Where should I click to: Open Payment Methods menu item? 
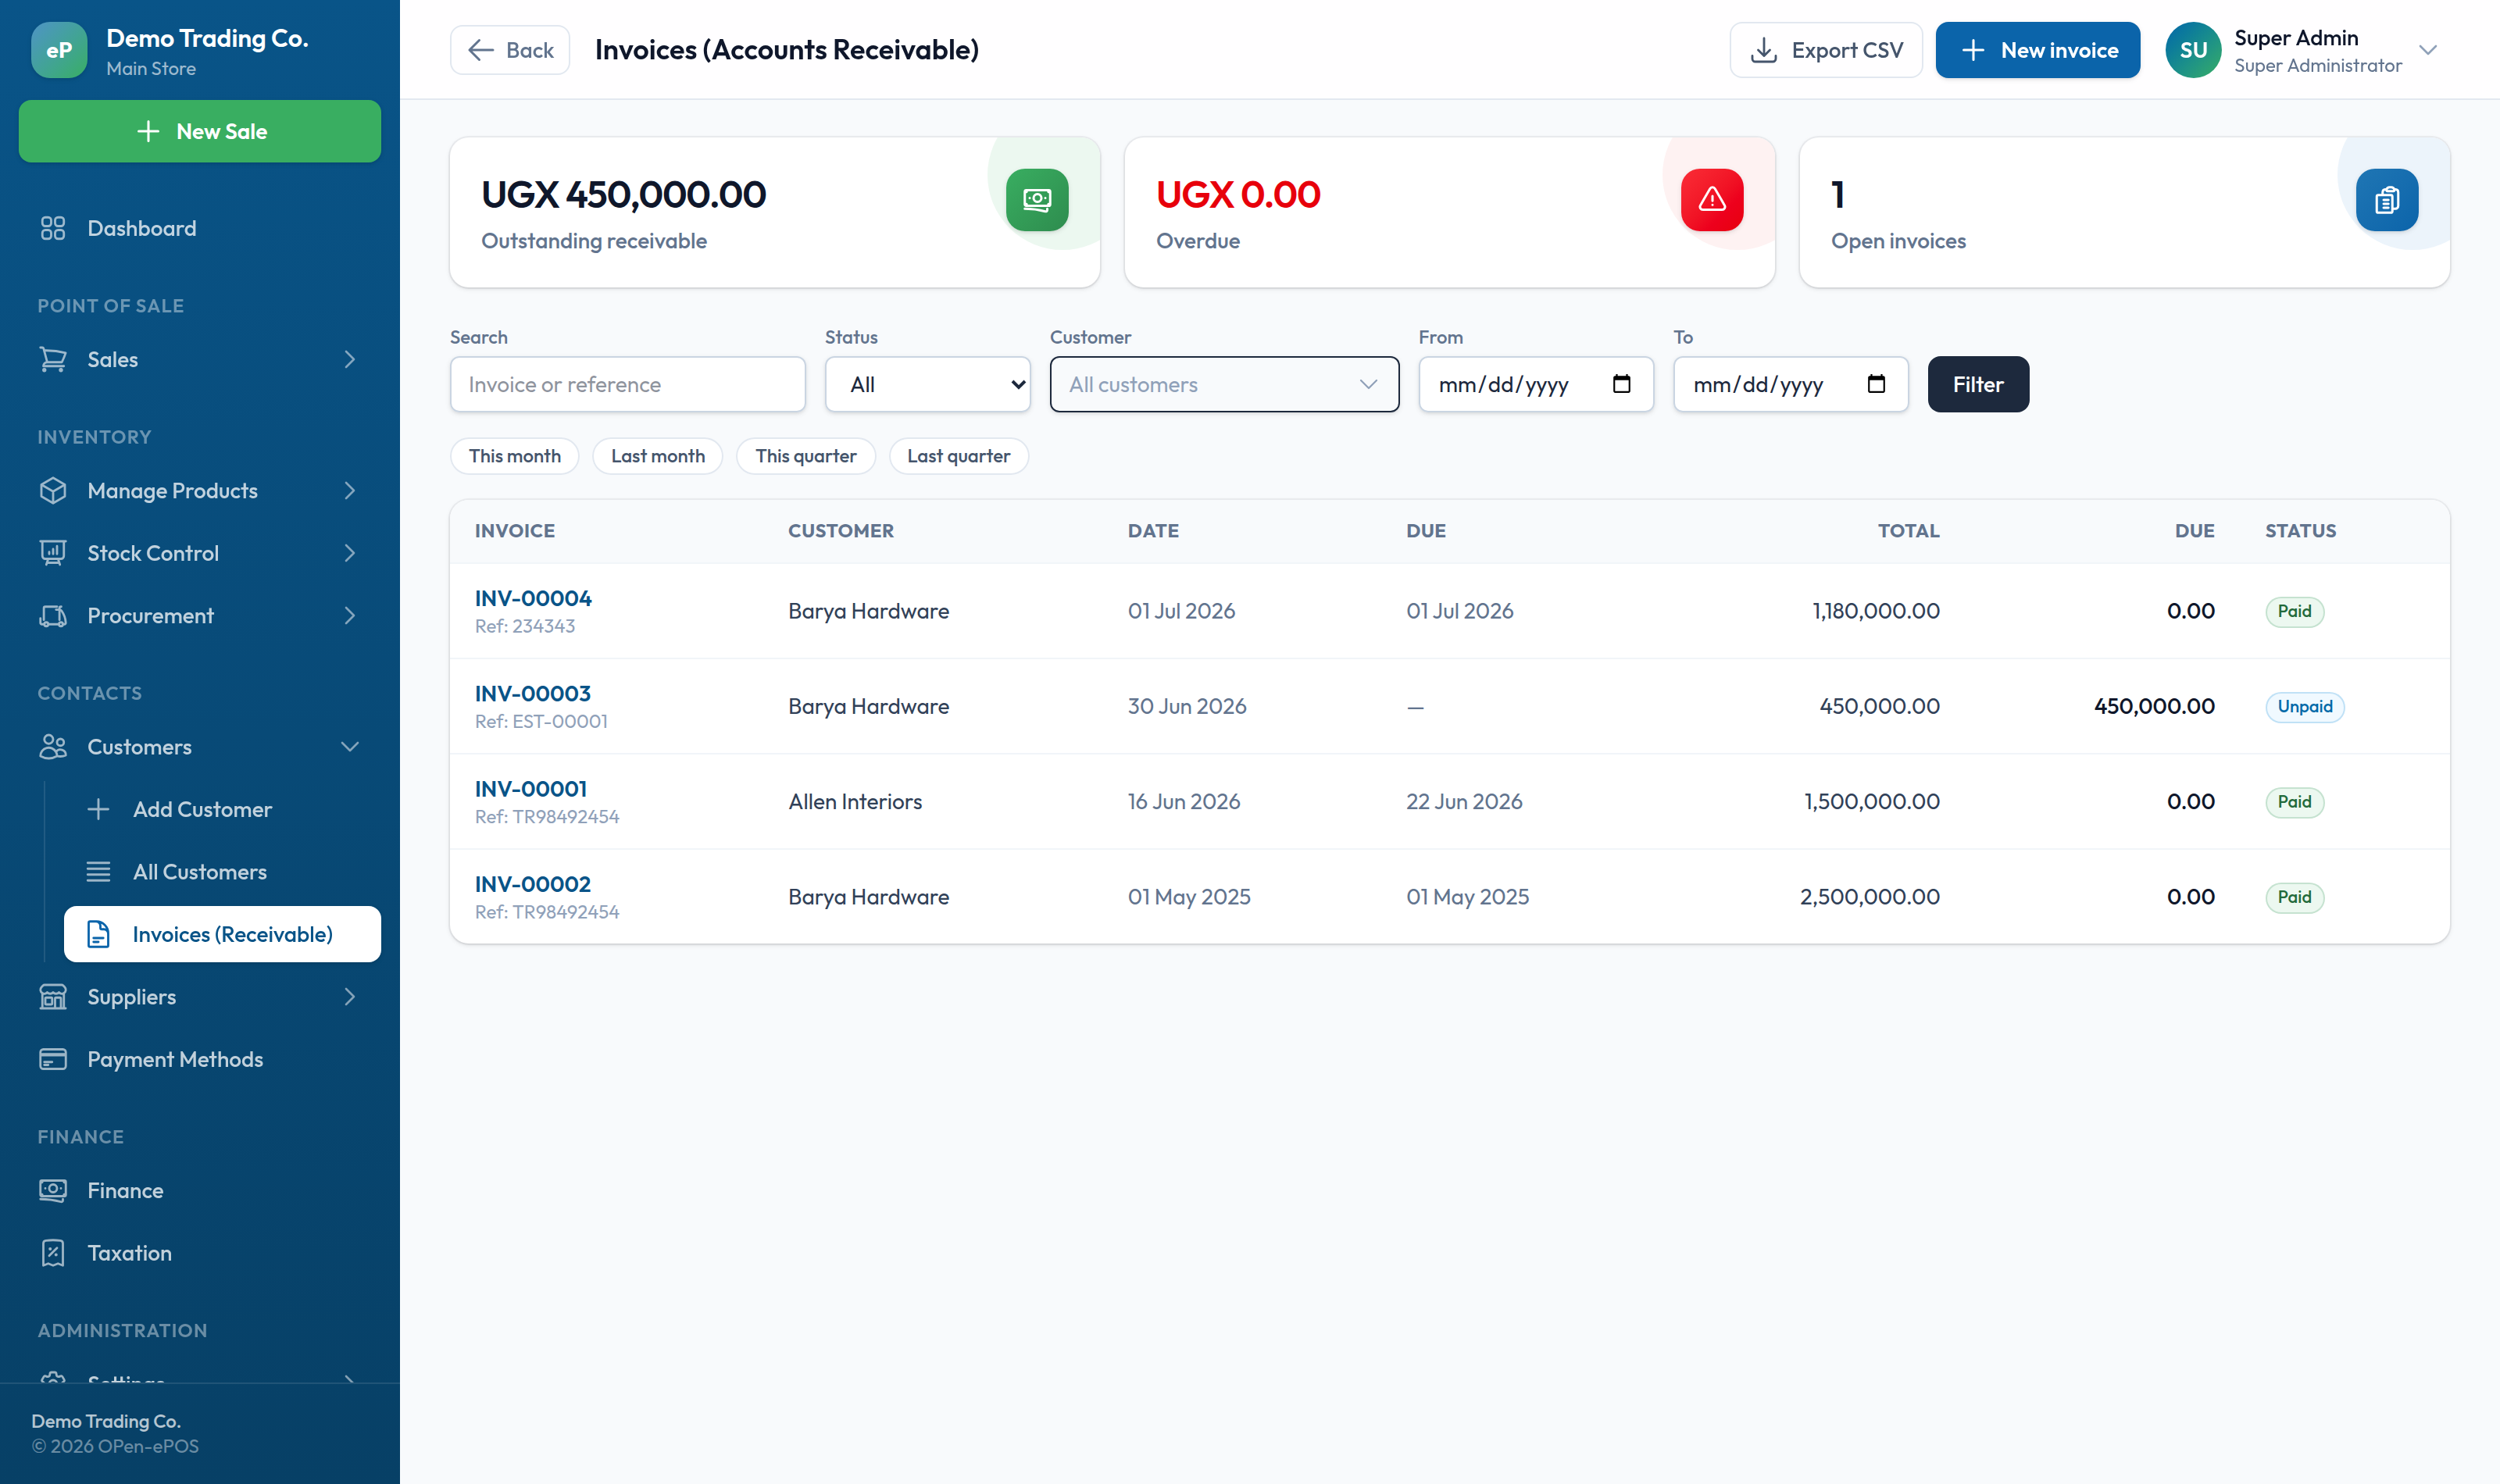click(200, 1059)
